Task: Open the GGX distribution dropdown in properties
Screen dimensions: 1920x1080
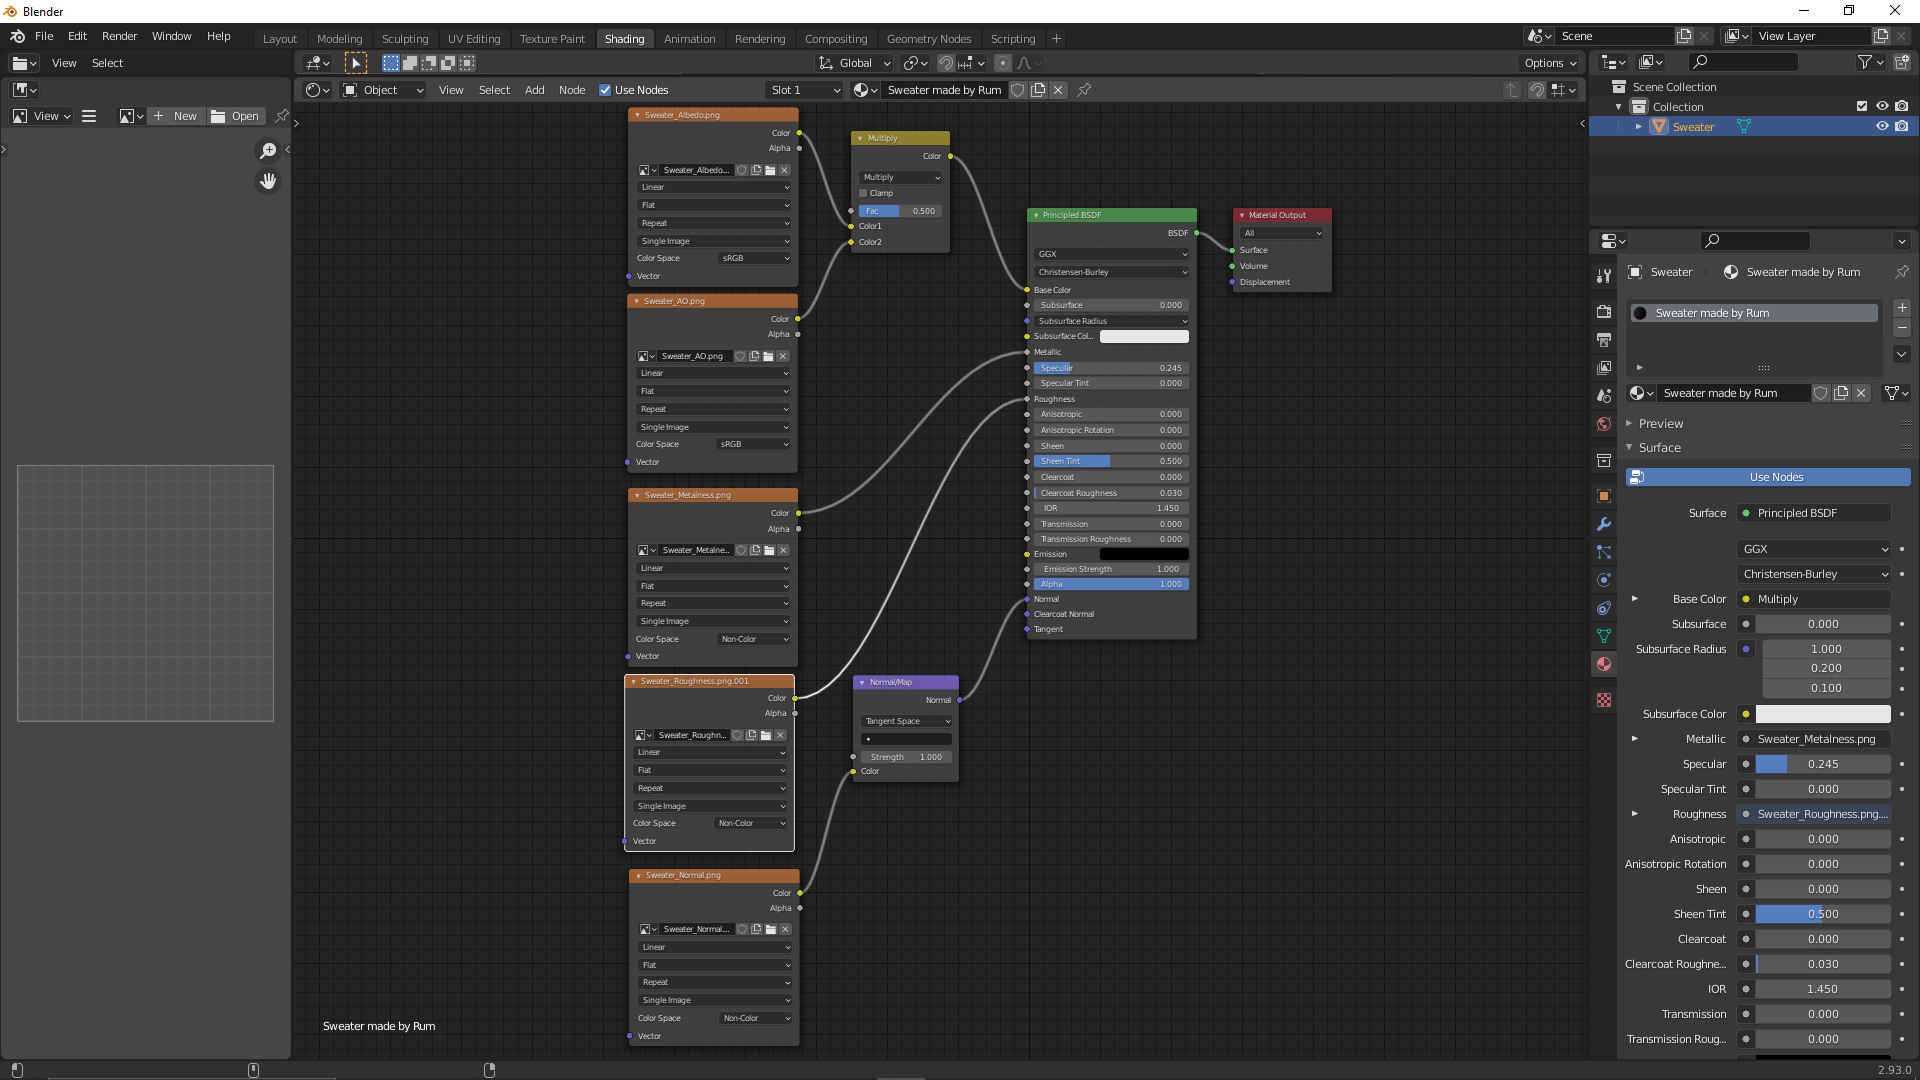Action: (1815, 549)
